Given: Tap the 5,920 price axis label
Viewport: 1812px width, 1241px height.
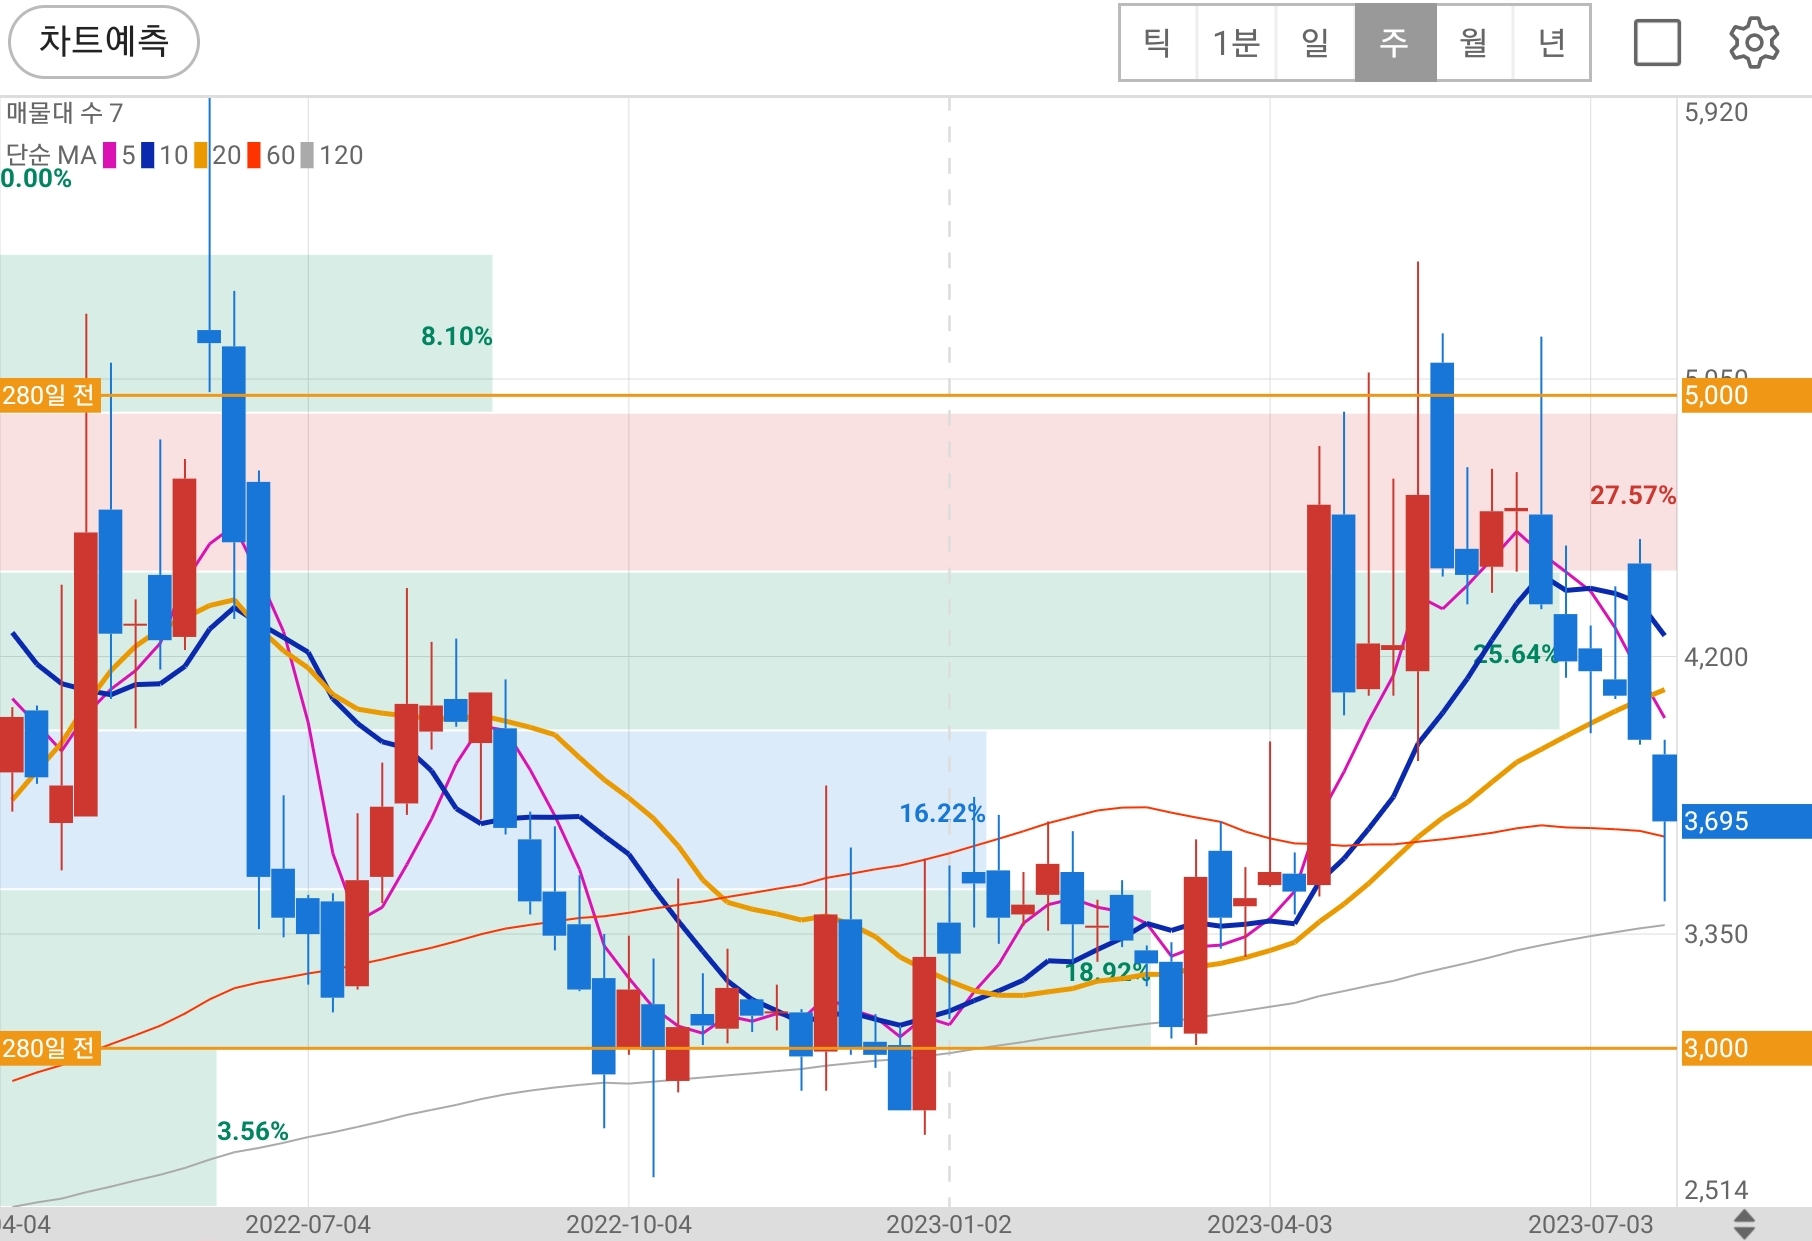Looking at the screenshot, I should coord(1716,112).
